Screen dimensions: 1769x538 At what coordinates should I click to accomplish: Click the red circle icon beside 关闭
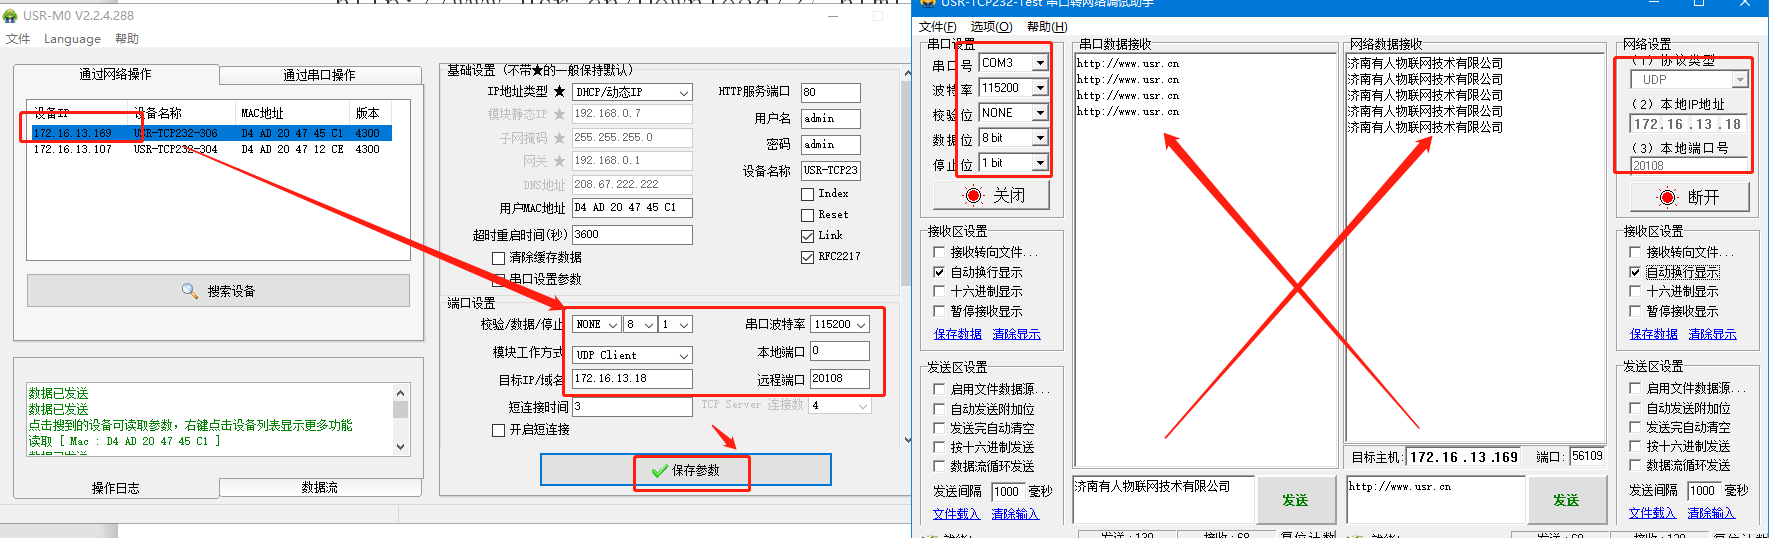(x=972, y=196)
